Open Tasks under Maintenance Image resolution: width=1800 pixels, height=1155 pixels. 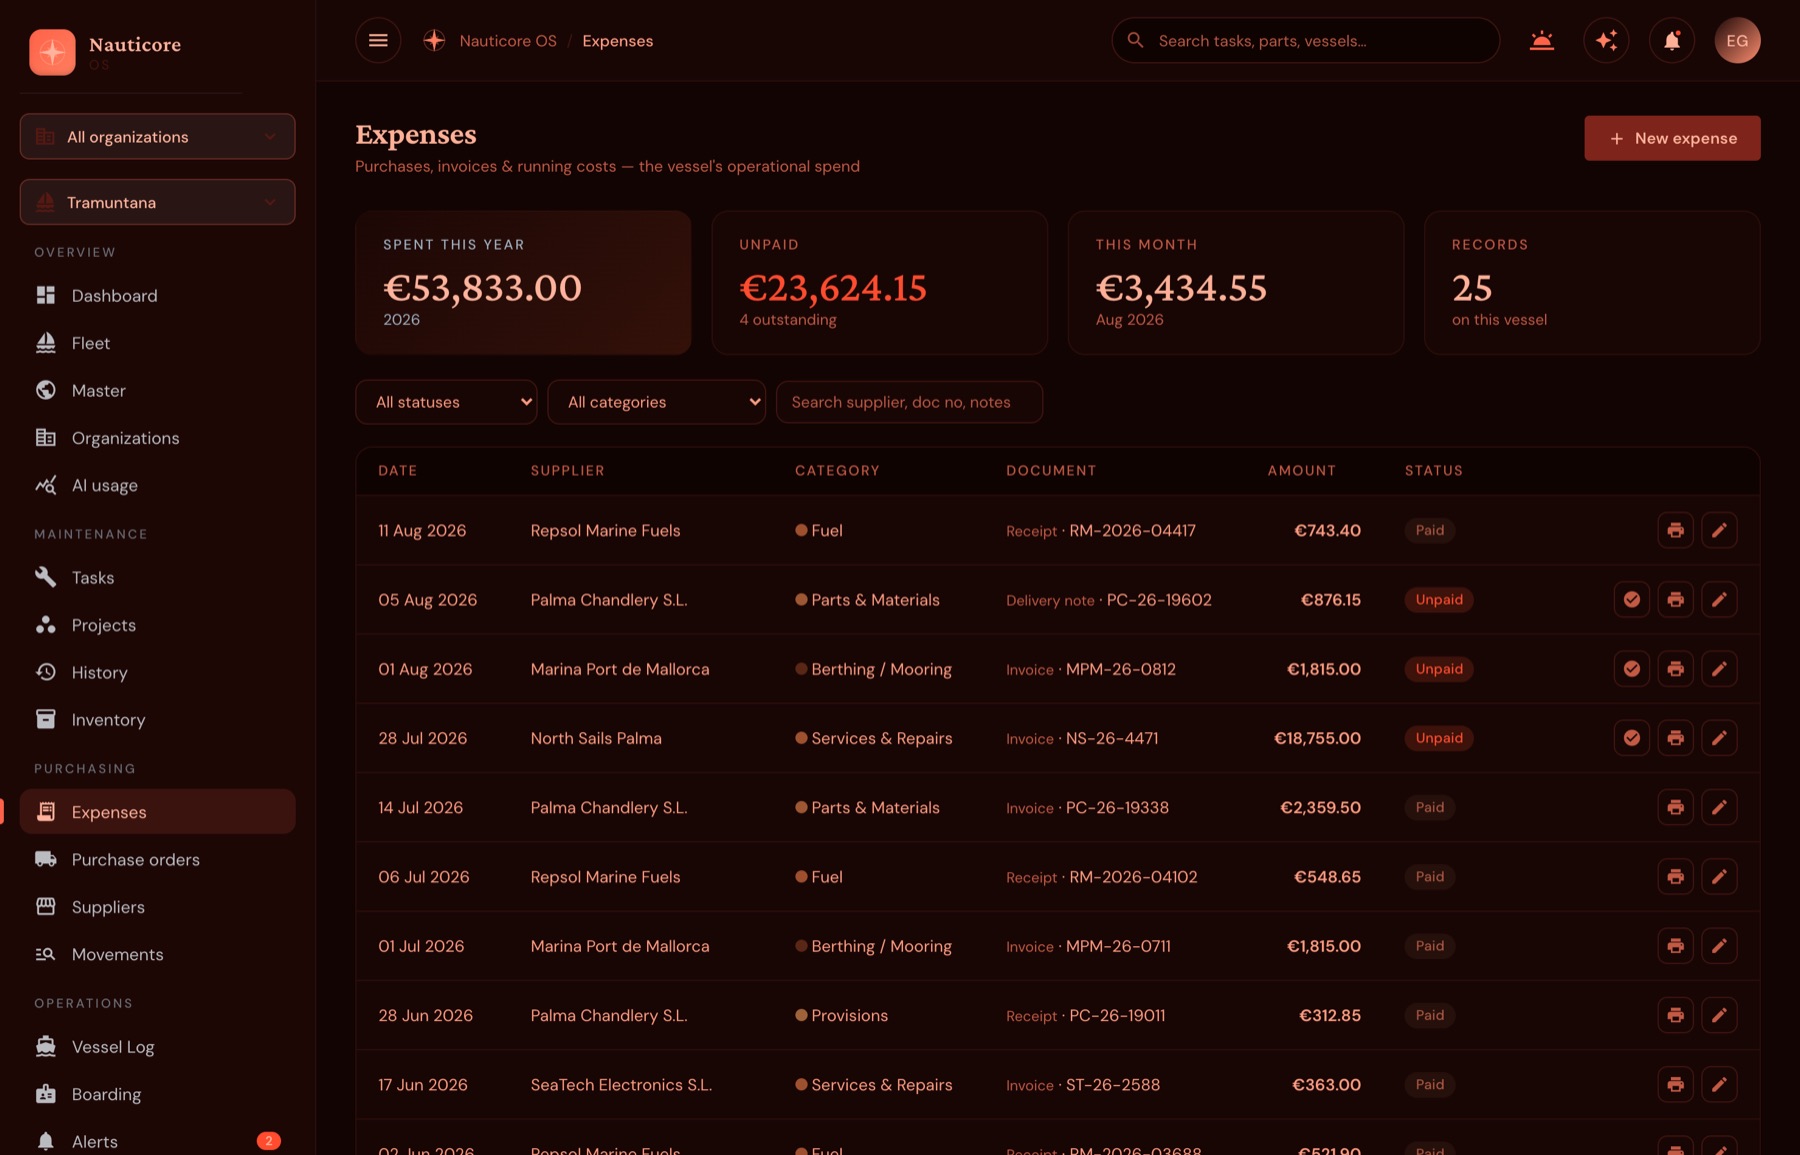point(157,578)
